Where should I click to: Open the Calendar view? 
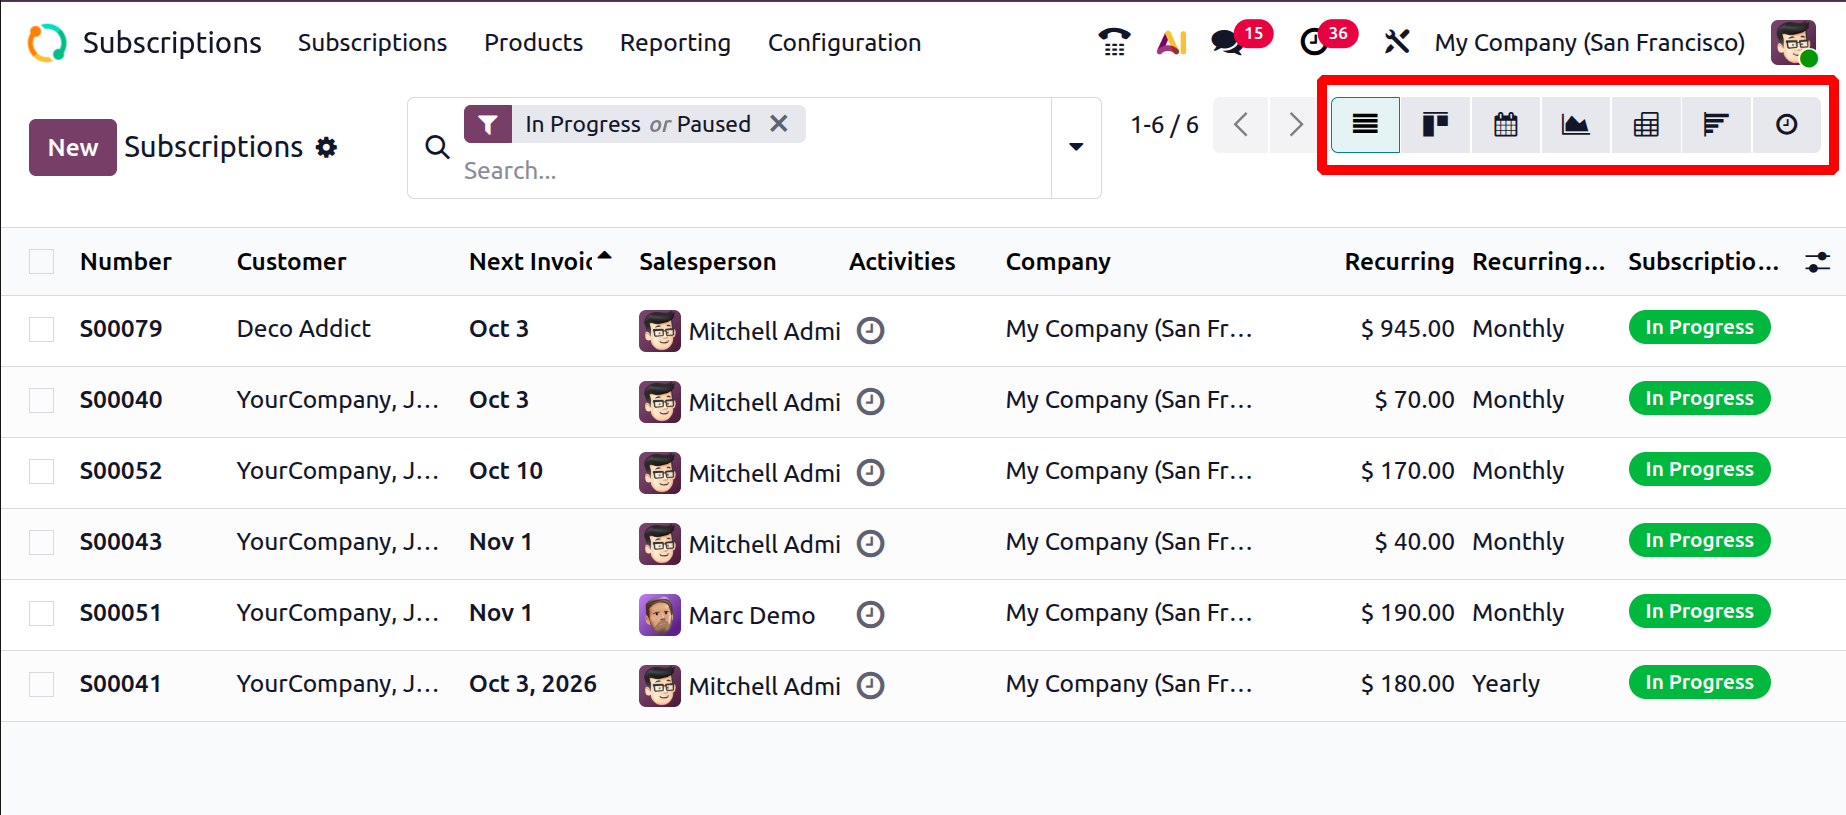(x=1505, y=125)
